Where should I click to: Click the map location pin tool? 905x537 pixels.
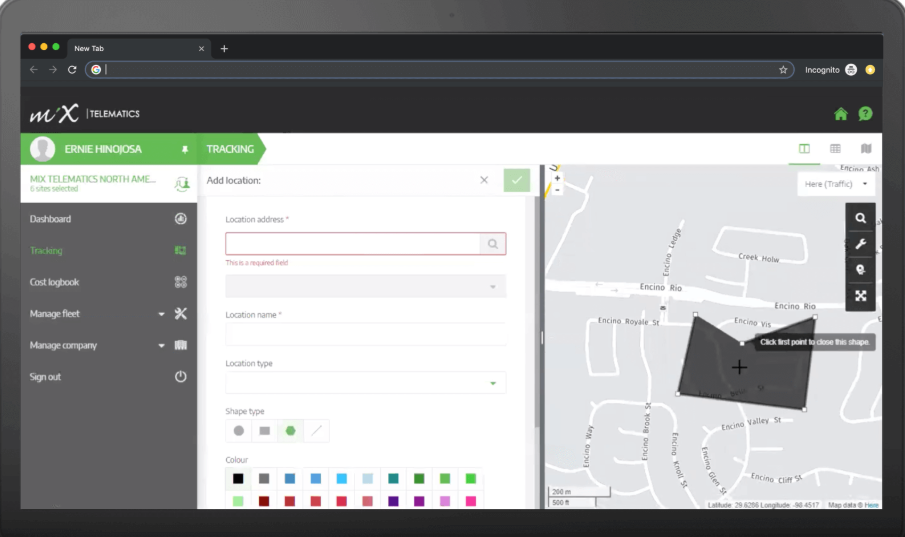point(861,270)
